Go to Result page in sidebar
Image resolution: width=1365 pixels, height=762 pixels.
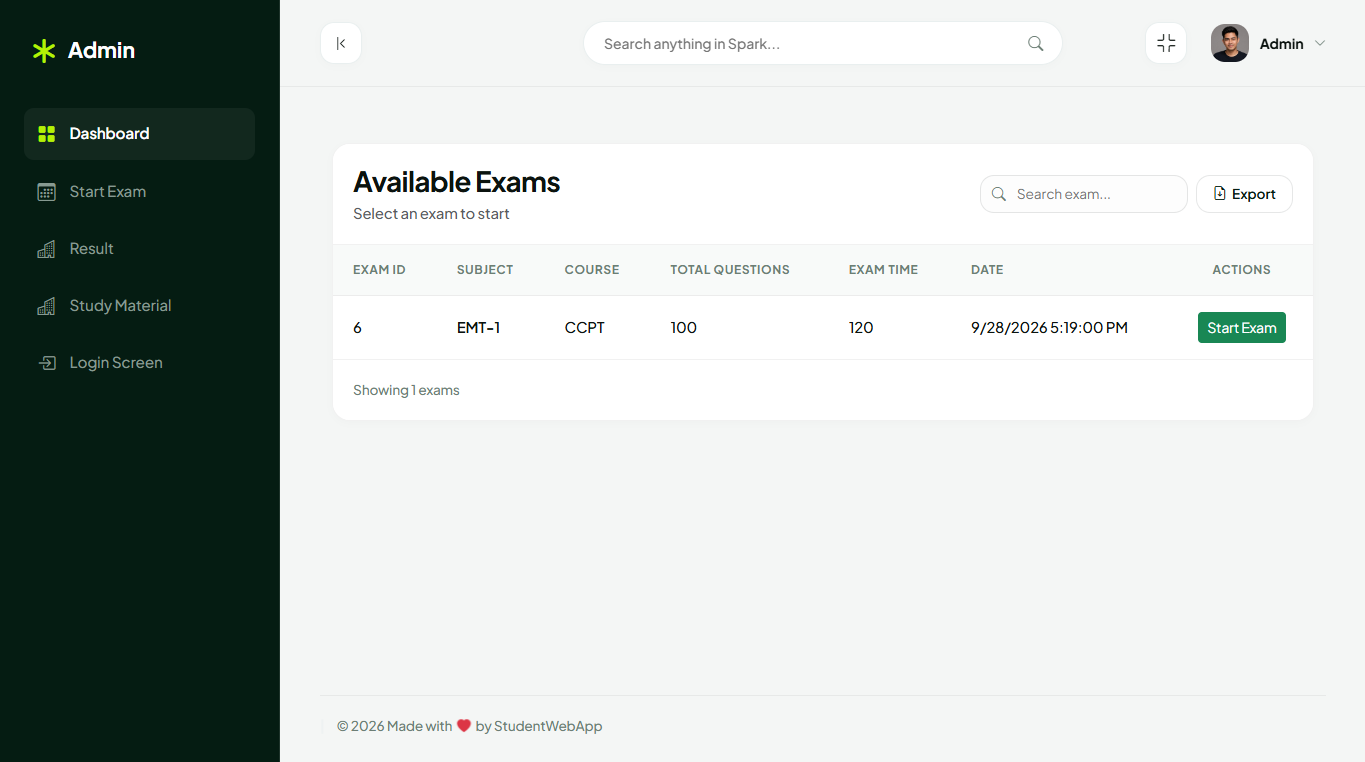point(139,249)
